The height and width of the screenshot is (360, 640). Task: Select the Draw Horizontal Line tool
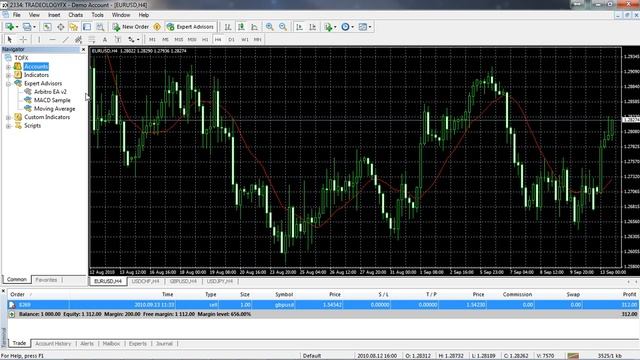[x=52, y=40]
